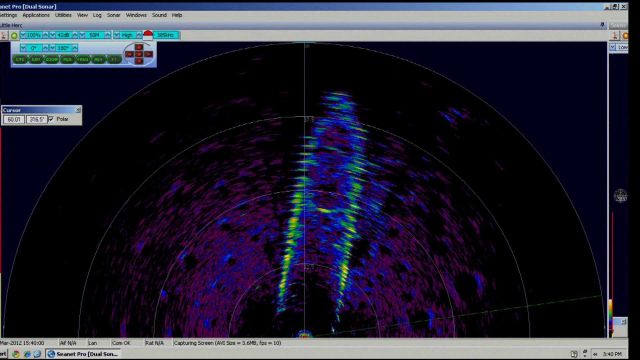
Task: Click the 60.01 range field in Cursor panel
Action: (14, 119)
